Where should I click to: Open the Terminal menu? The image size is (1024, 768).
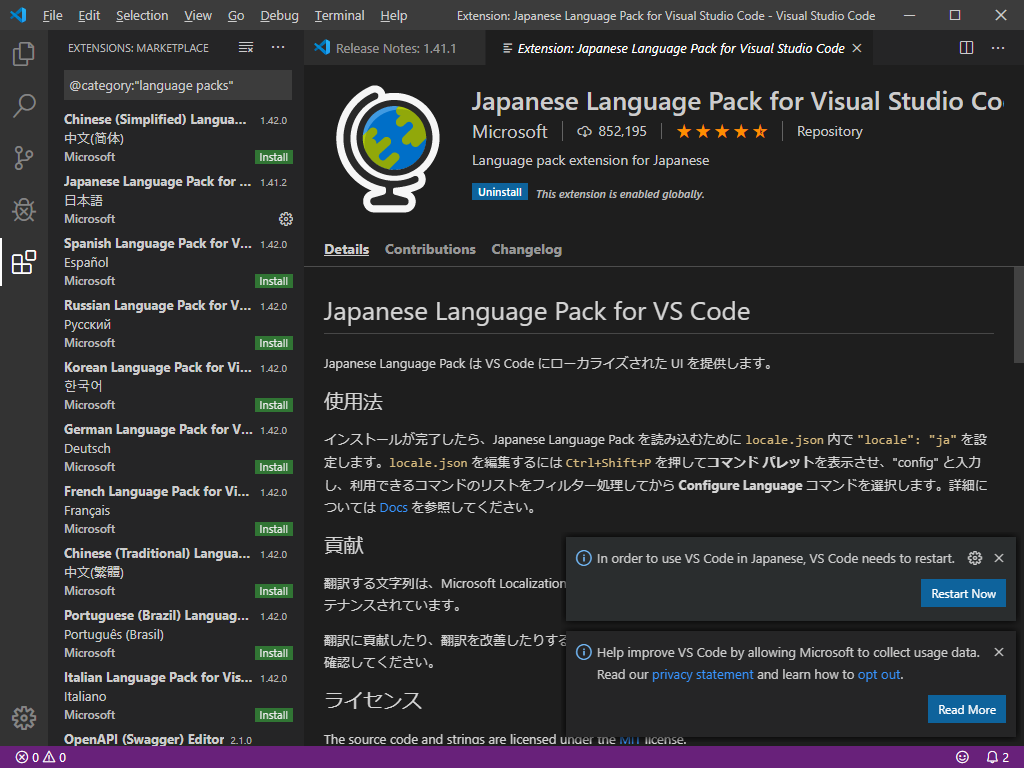pyautogui.click(x=339, y=16)
